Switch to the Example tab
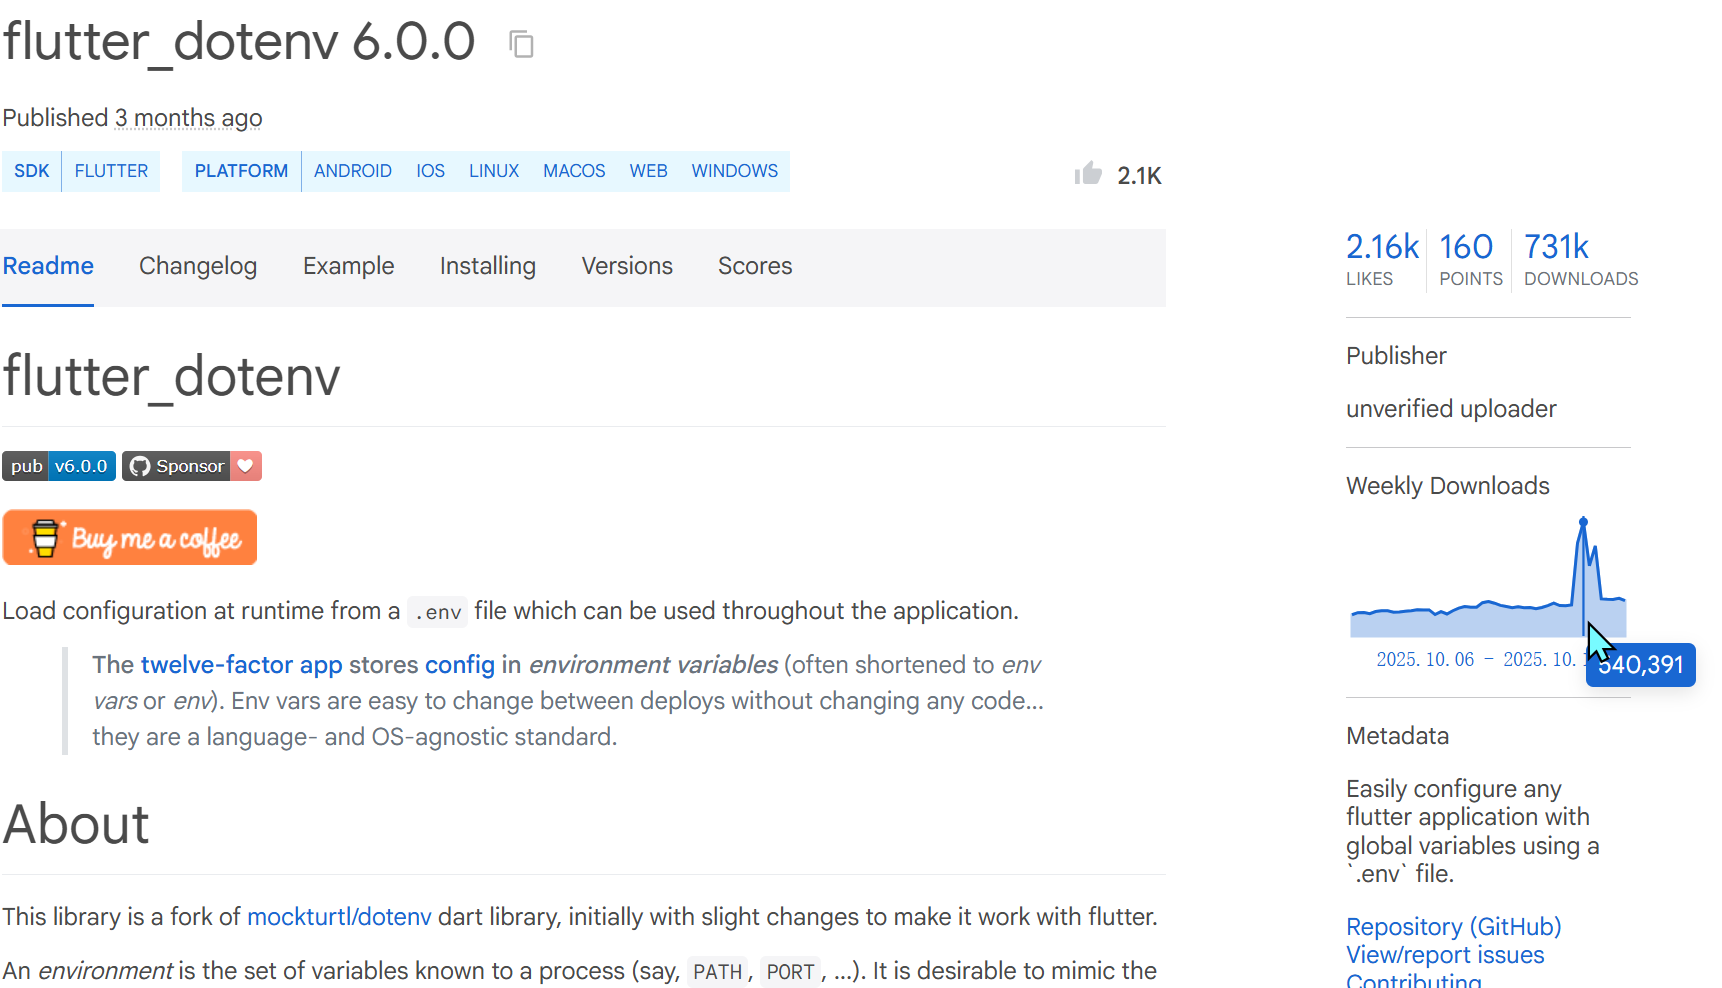This screenshot has width=1722, height=988. [x=348, y=266]
